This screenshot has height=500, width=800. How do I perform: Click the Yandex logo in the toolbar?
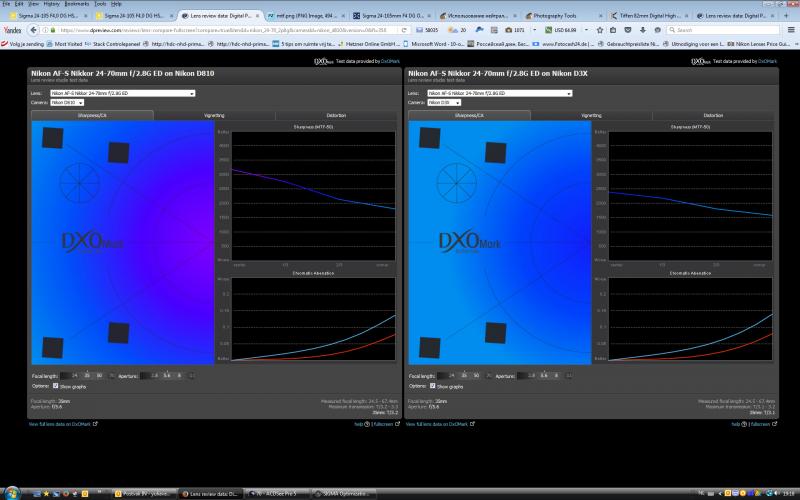12,30
